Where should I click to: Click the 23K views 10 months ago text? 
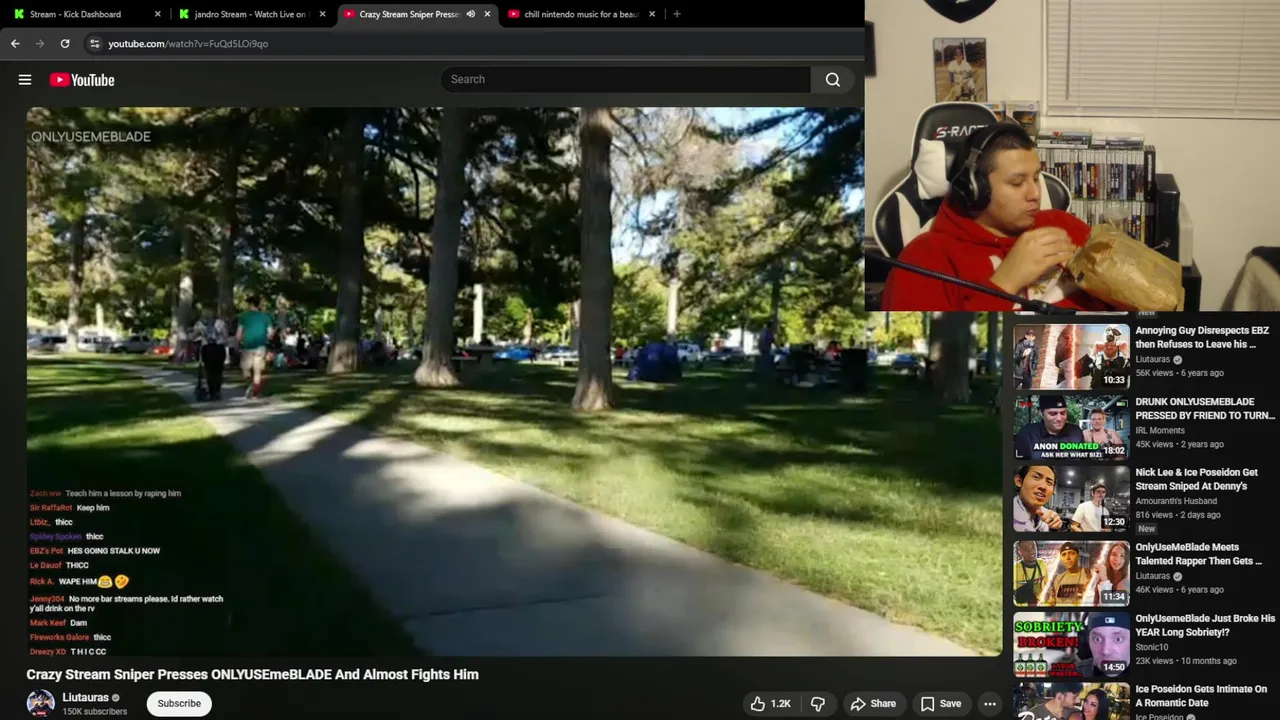[x=1186, y=661]
